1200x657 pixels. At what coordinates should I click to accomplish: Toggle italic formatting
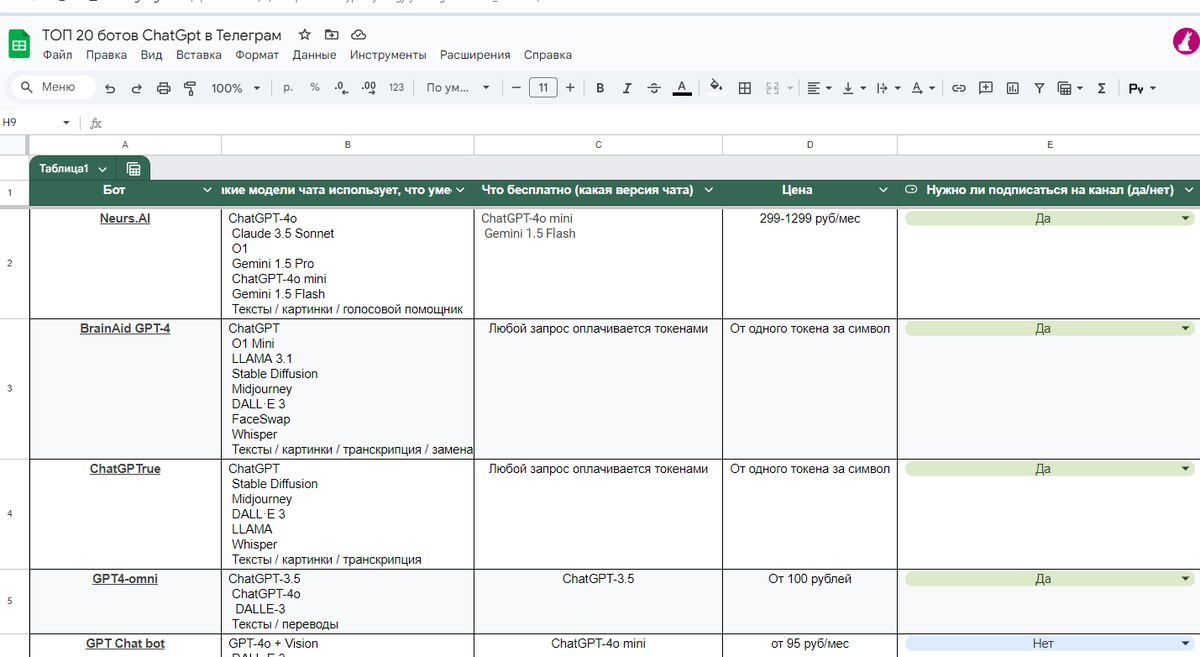pos(627,88)
